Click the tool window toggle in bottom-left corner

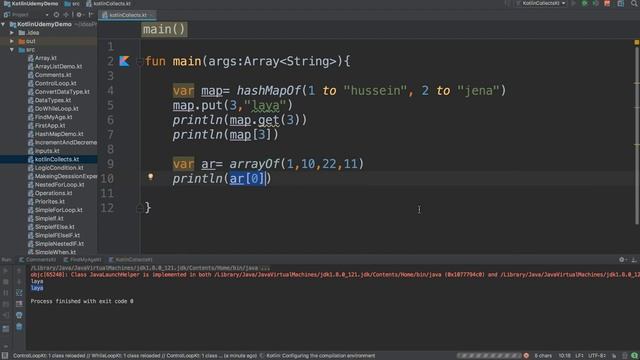click(x=4, y=356)
